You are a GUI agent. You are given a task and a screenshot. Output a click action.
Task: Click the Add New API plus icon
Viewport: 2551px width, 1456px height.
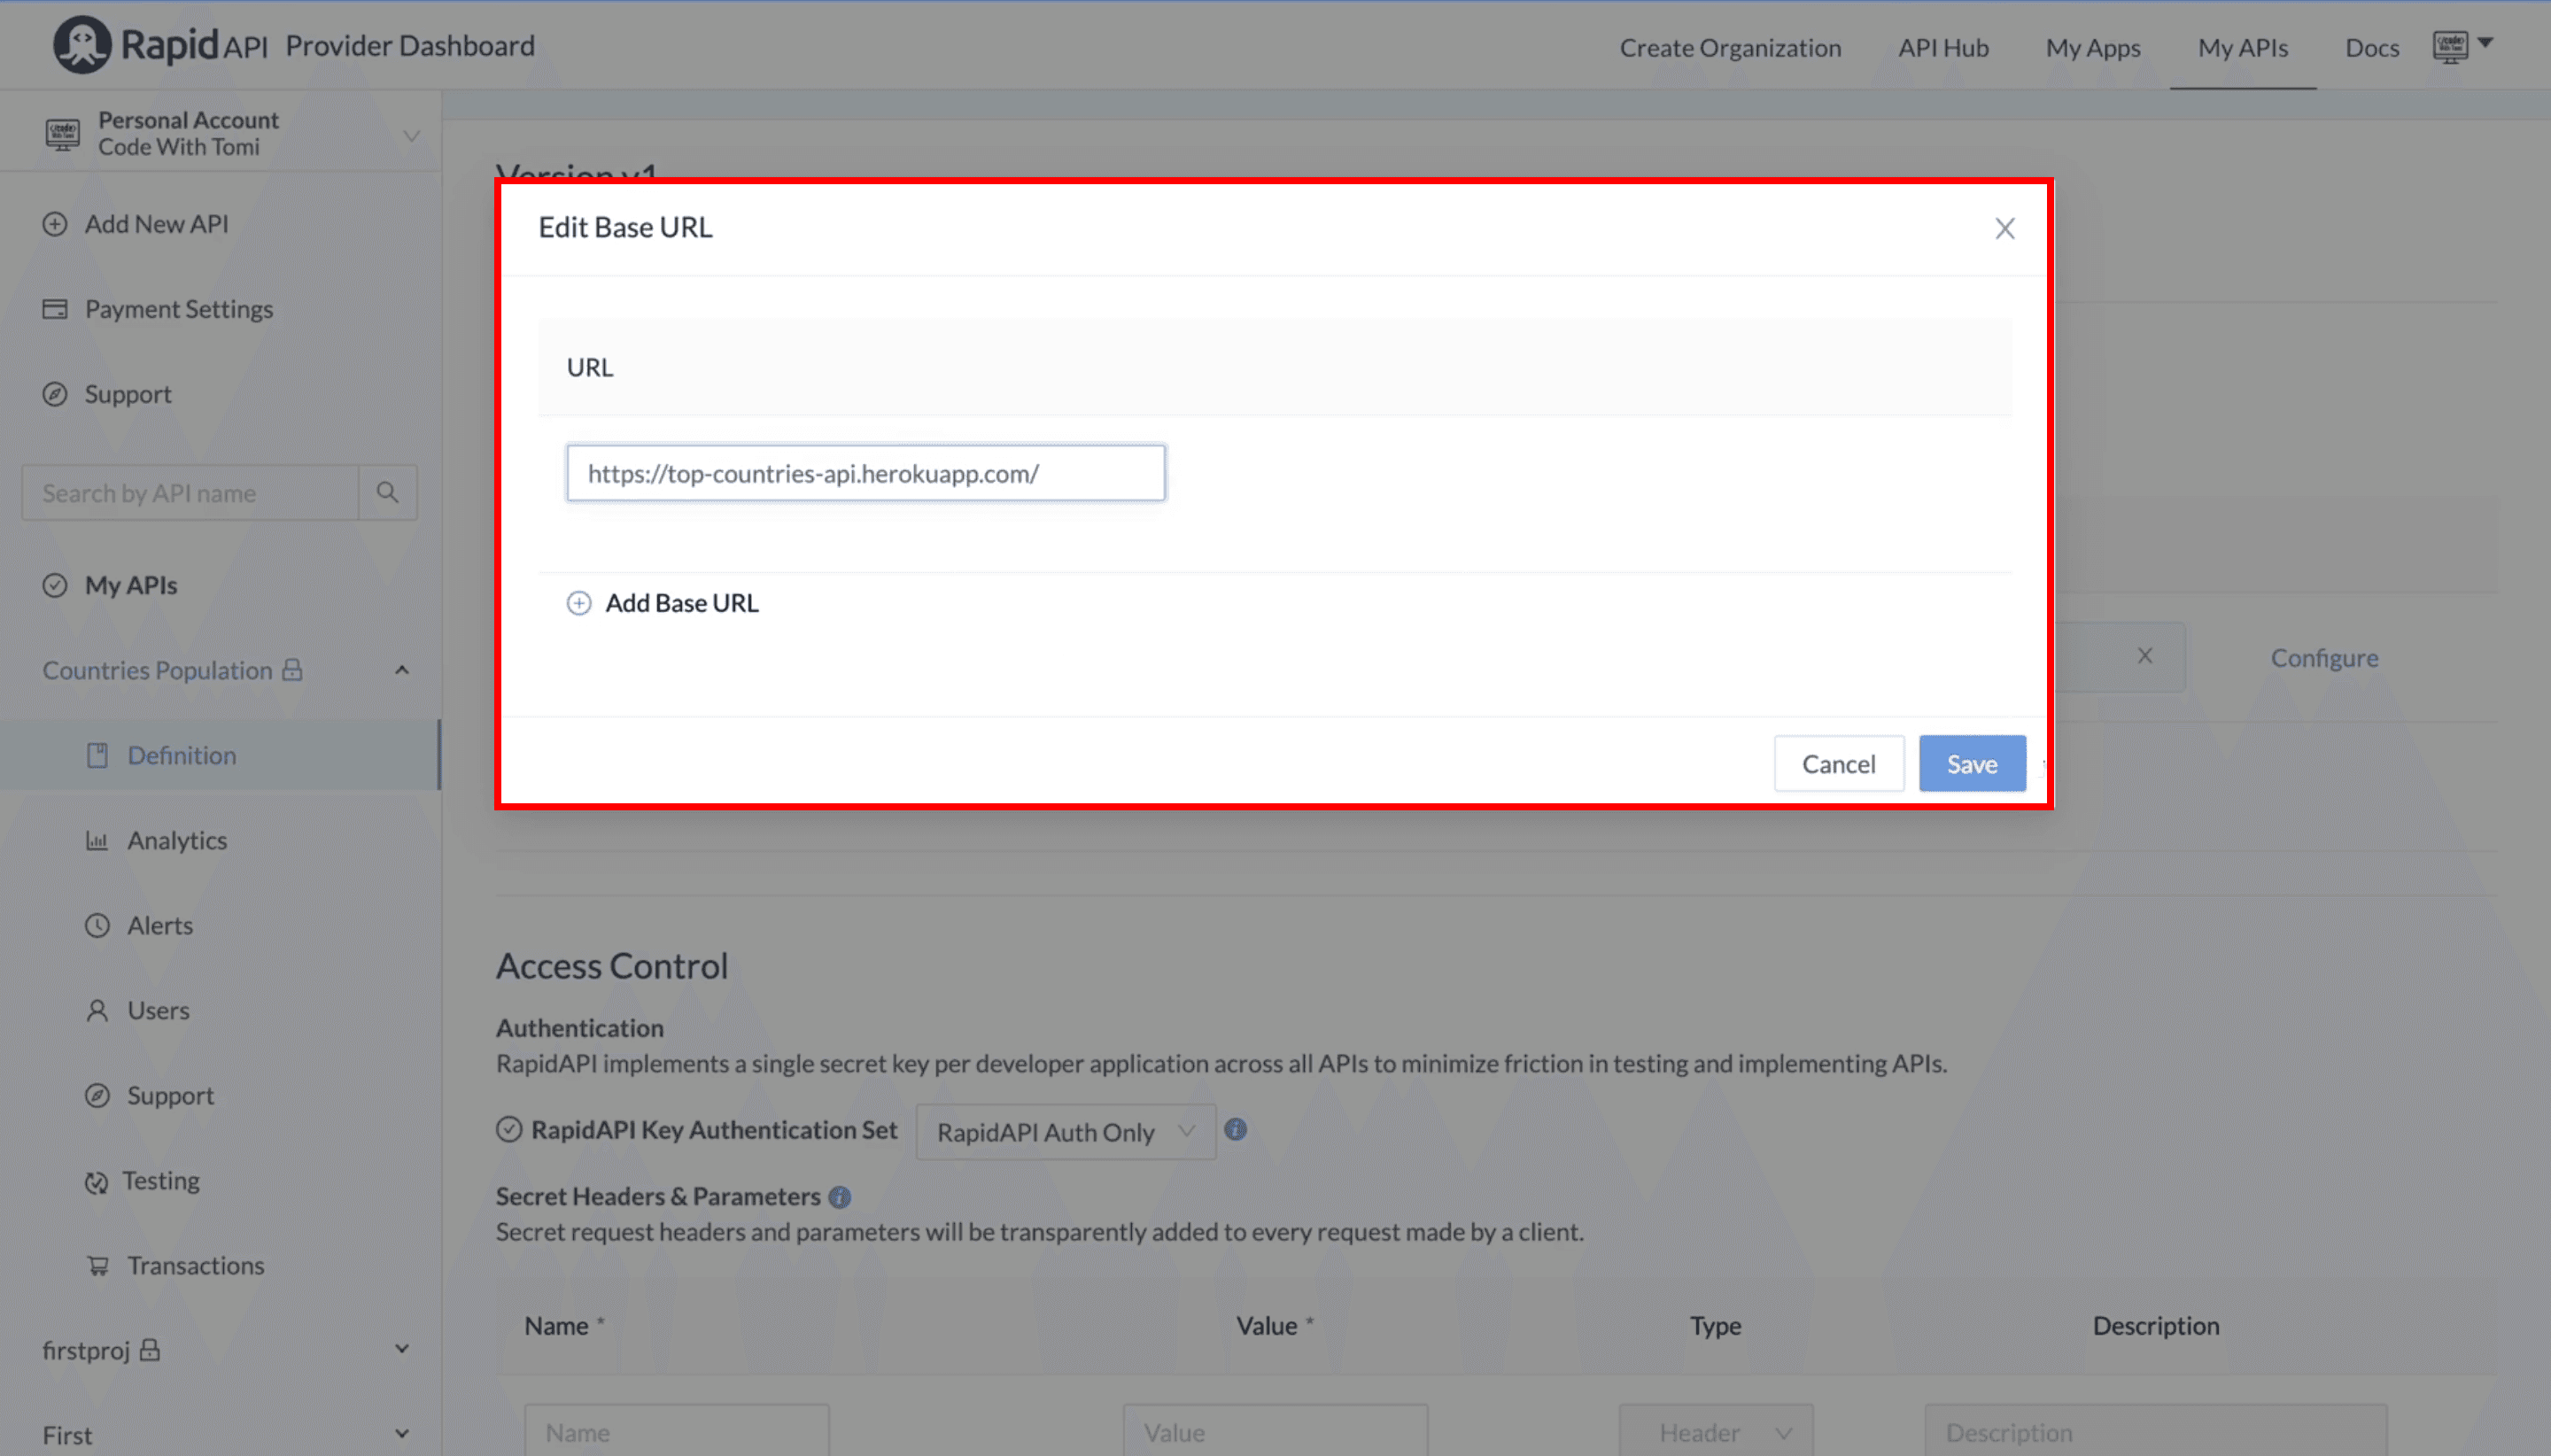tap(55, 224)
